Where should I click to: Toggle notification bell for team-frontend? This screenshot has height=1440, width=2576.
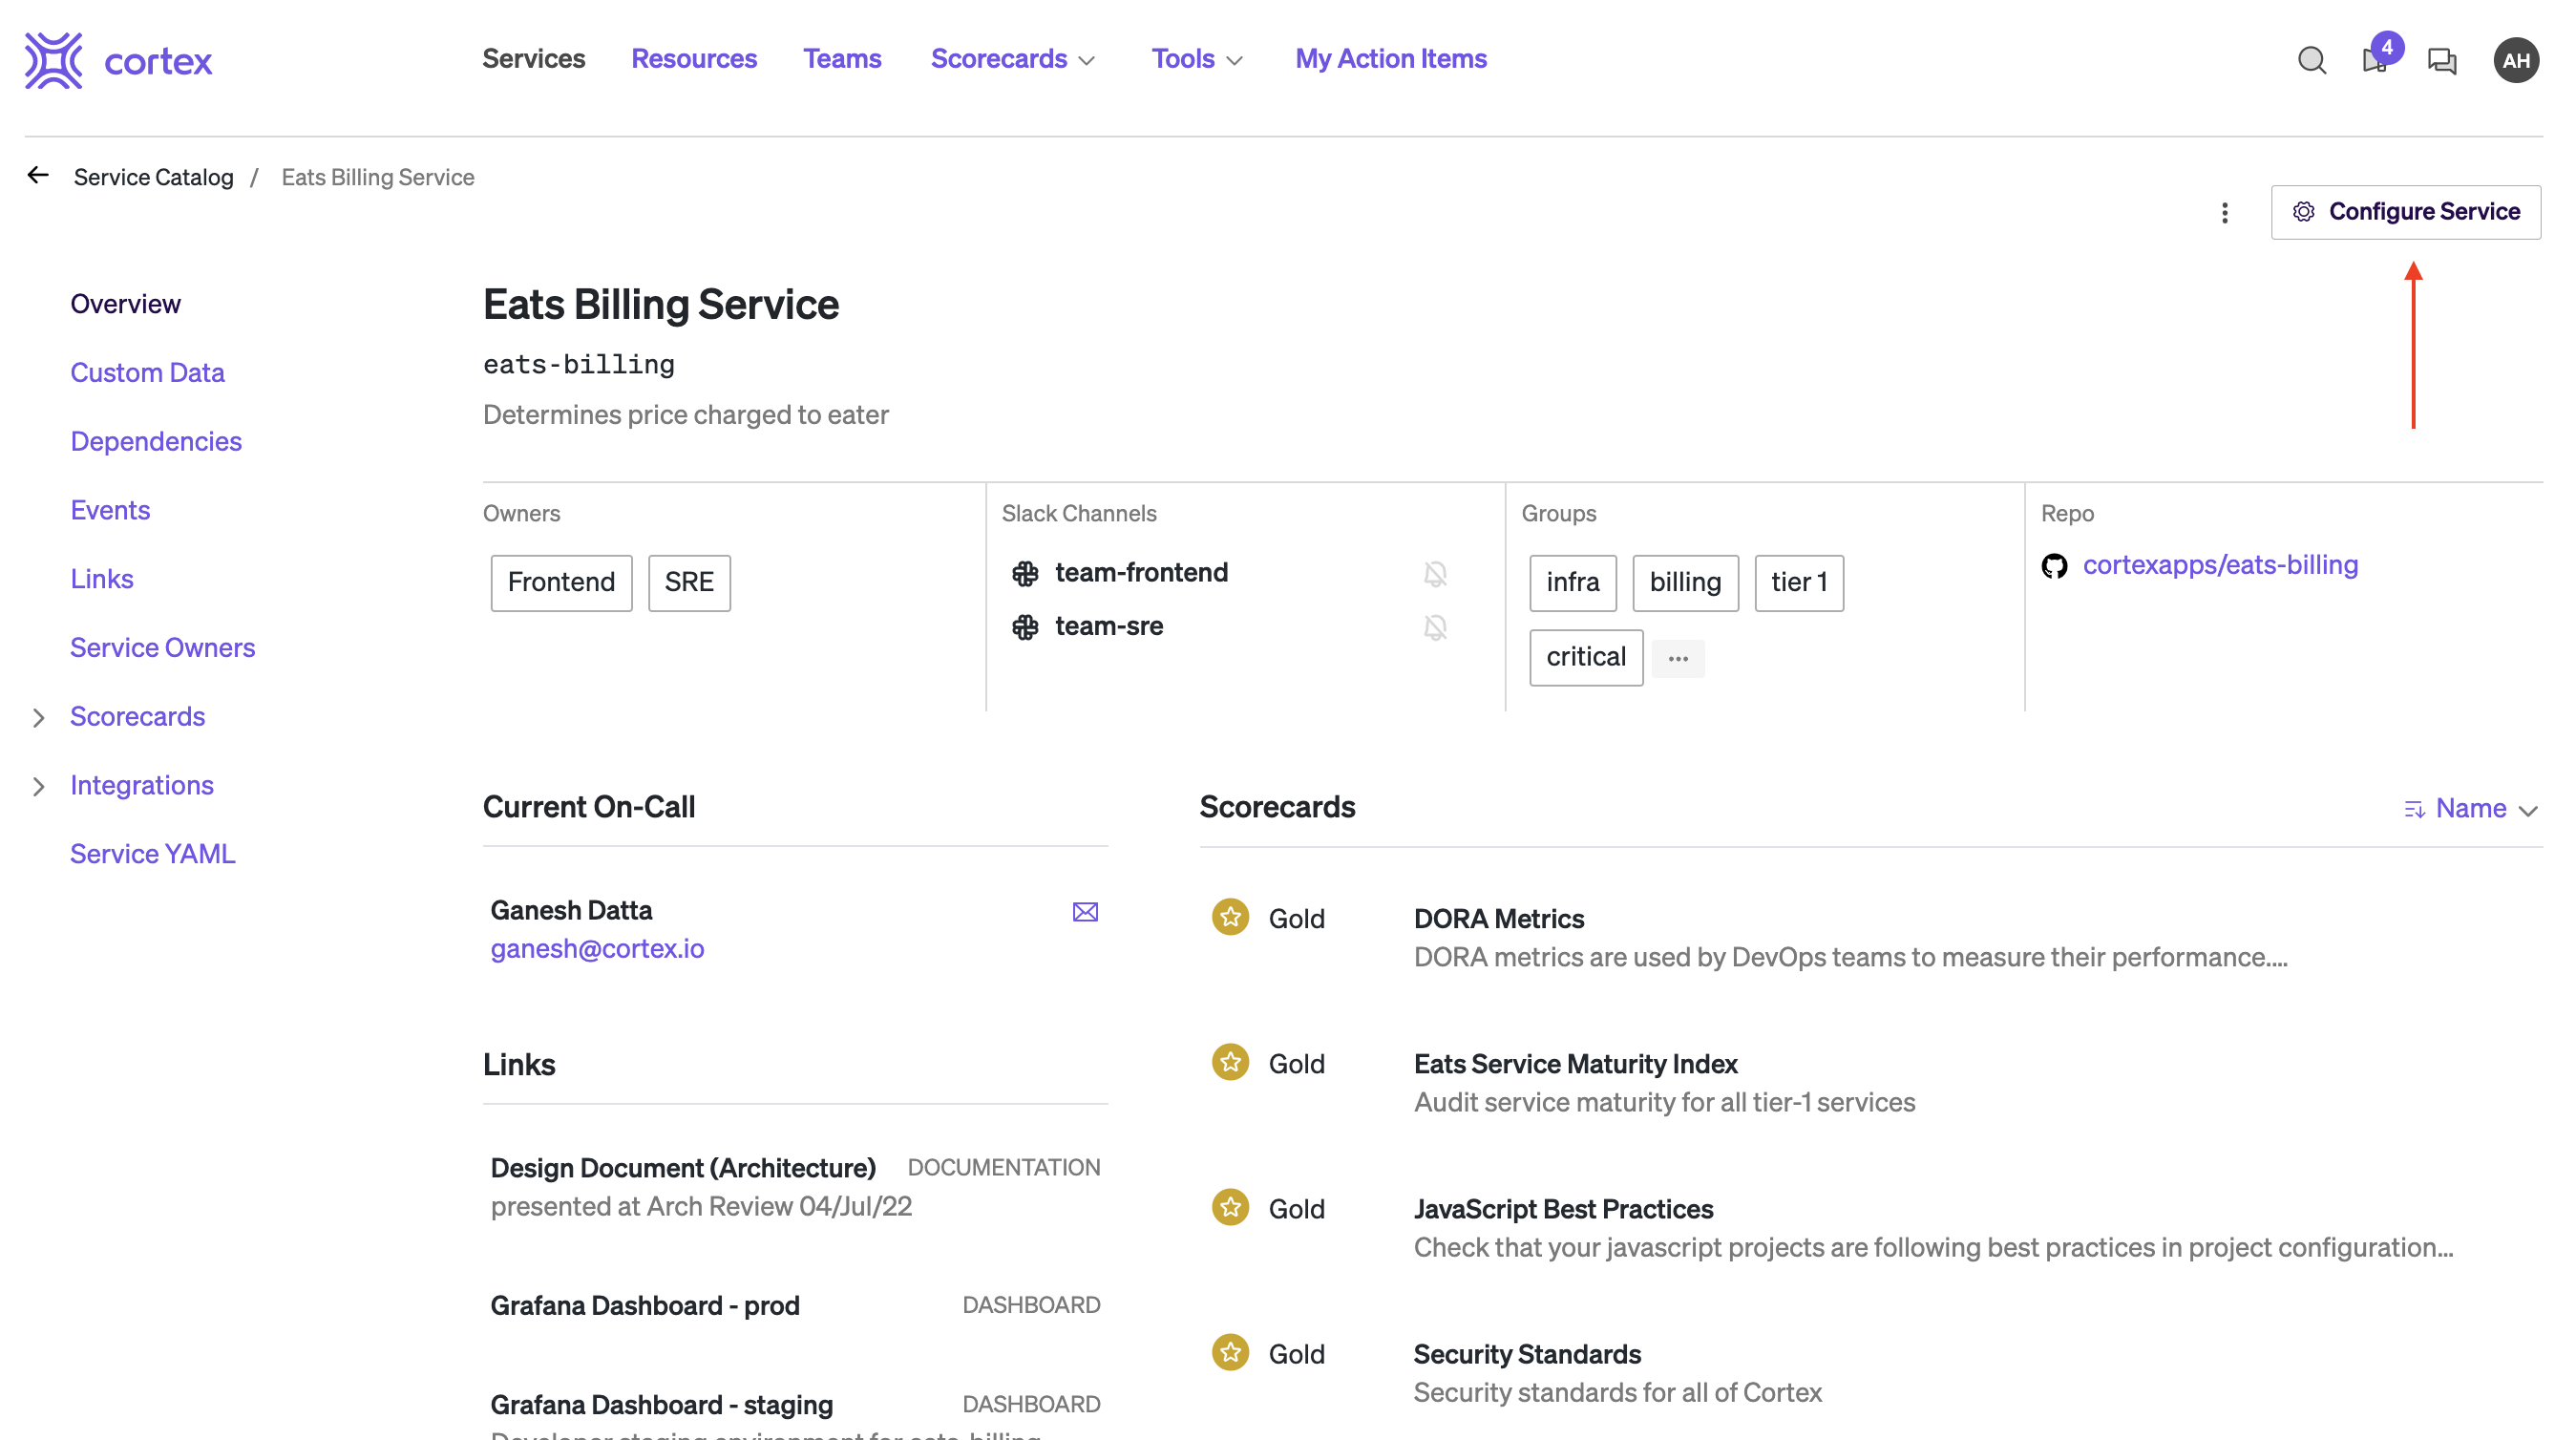coord(1435,574)
